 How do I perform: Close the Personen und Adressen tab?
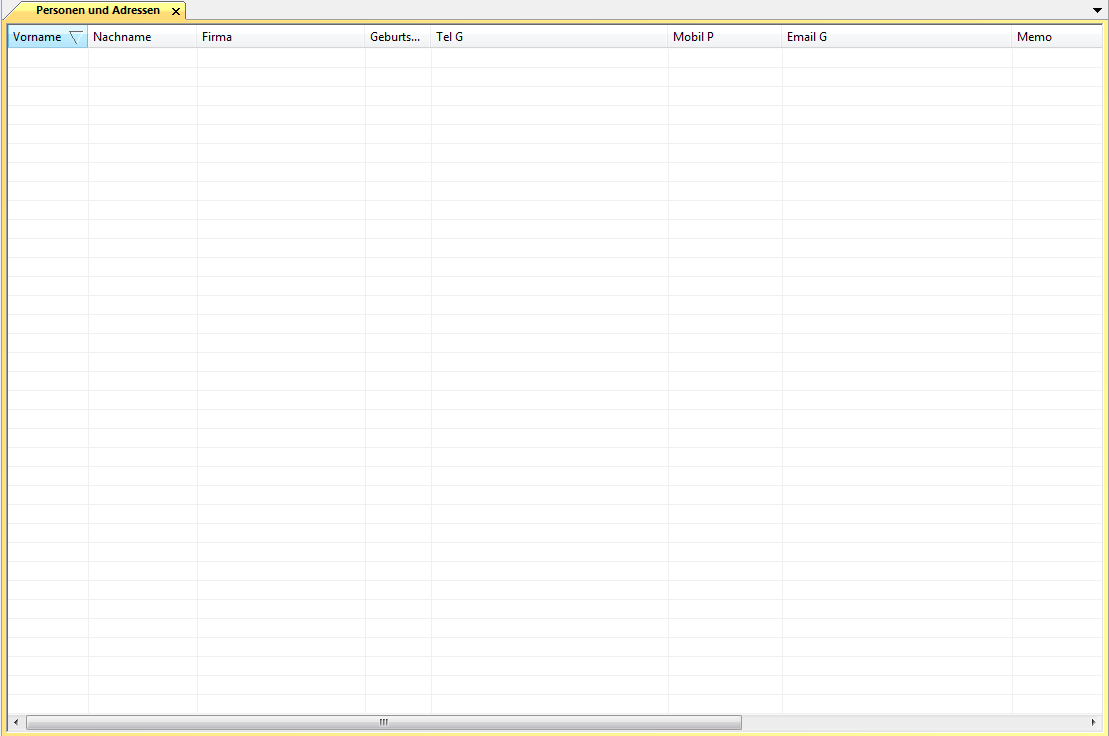coord(176,11)
